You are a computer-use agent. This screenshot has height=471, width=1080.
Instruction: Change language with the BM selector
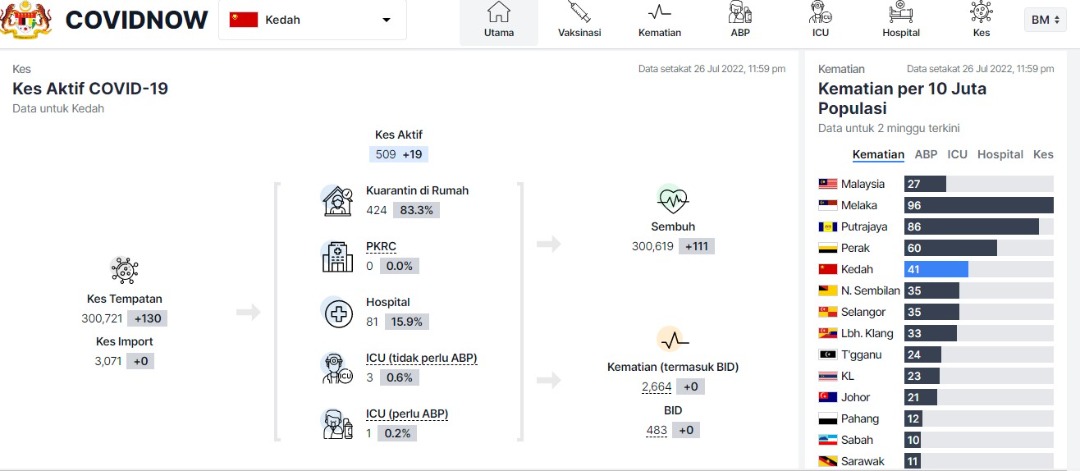click(1045, 20)
